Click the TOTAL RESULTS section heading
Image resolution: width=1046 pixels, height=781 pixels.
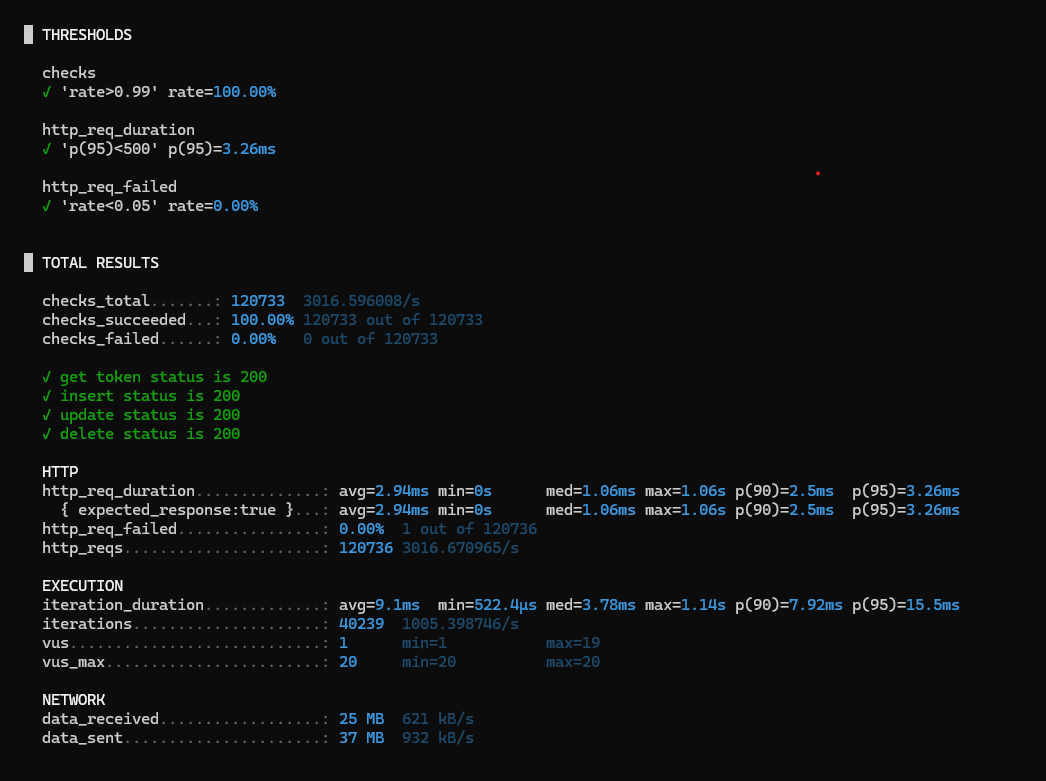coord(101,263)
